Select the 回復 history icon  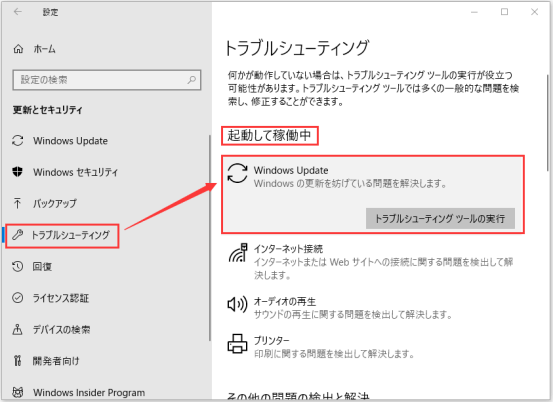18,266
